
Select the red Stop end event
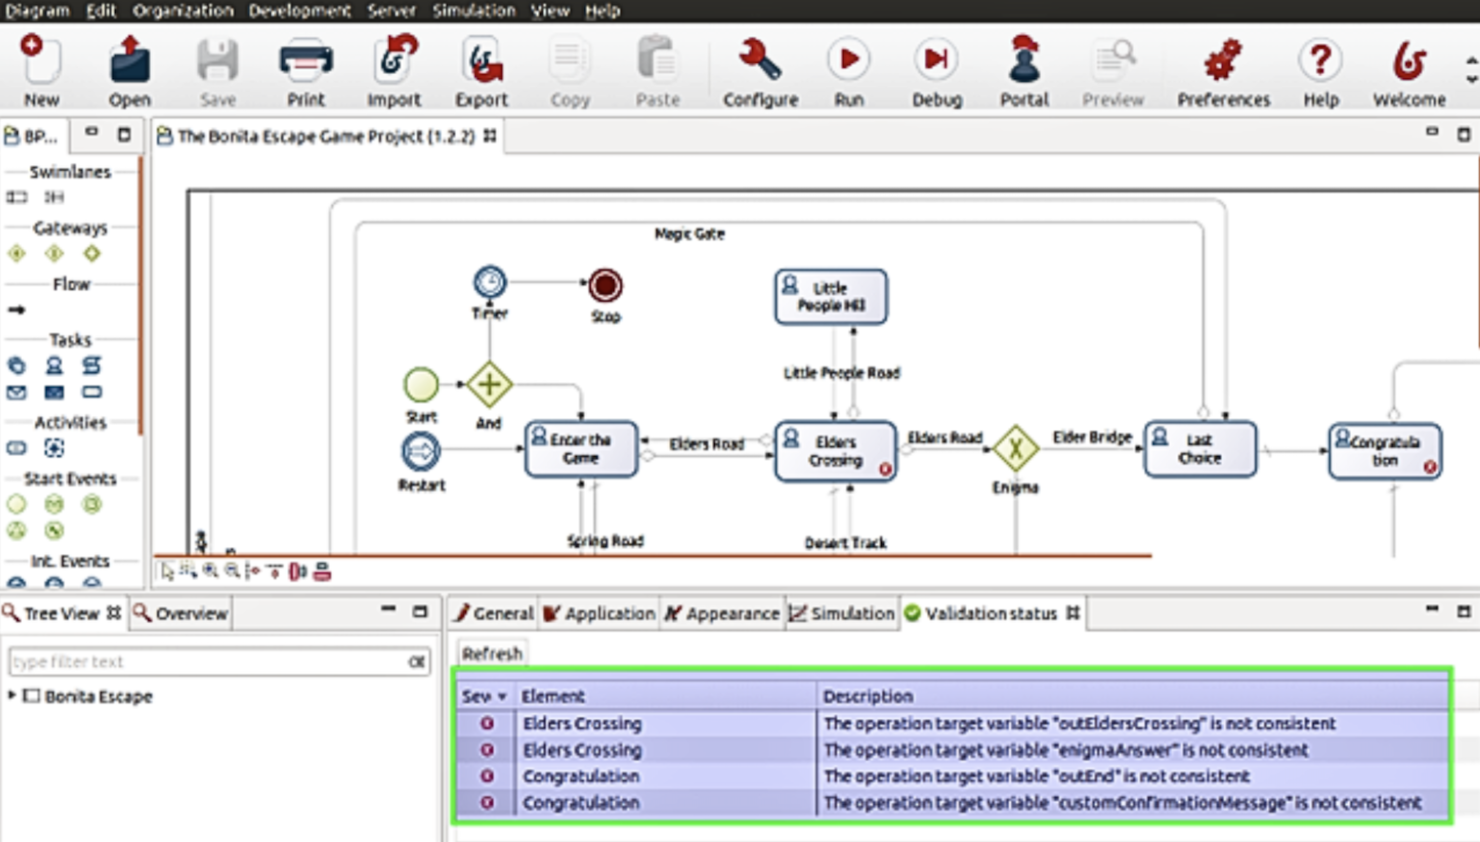click(x=605, y=286)
